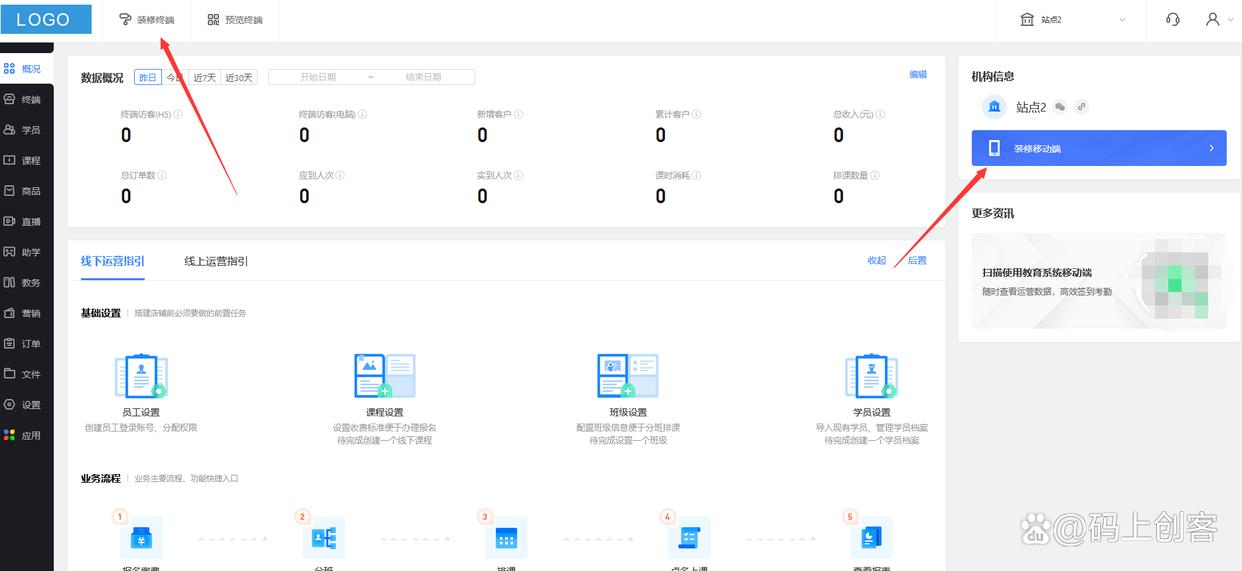Collapse the guide panel with 收起
This screenshot has height=571, width=1242.
click(877, 260)
